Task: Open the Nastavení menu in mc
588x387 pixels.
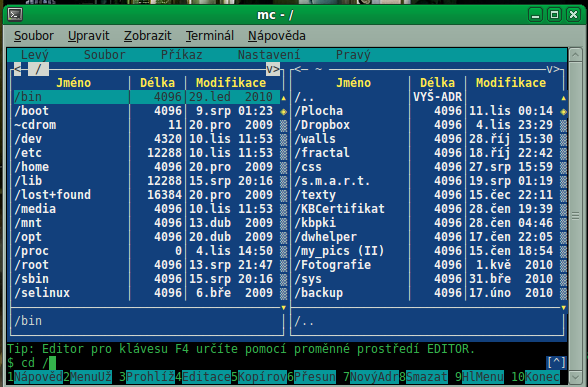Action: click(269, 55)
